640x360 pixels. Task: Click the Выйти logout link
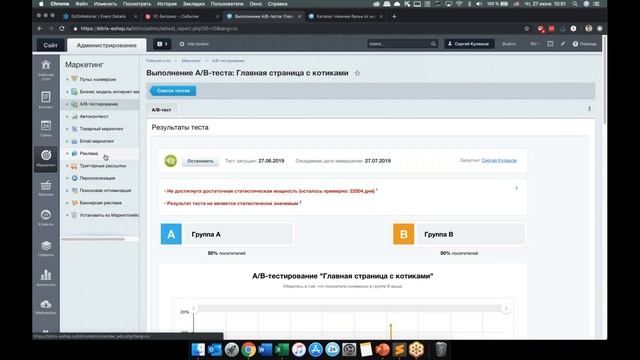(x=509, y=44)
